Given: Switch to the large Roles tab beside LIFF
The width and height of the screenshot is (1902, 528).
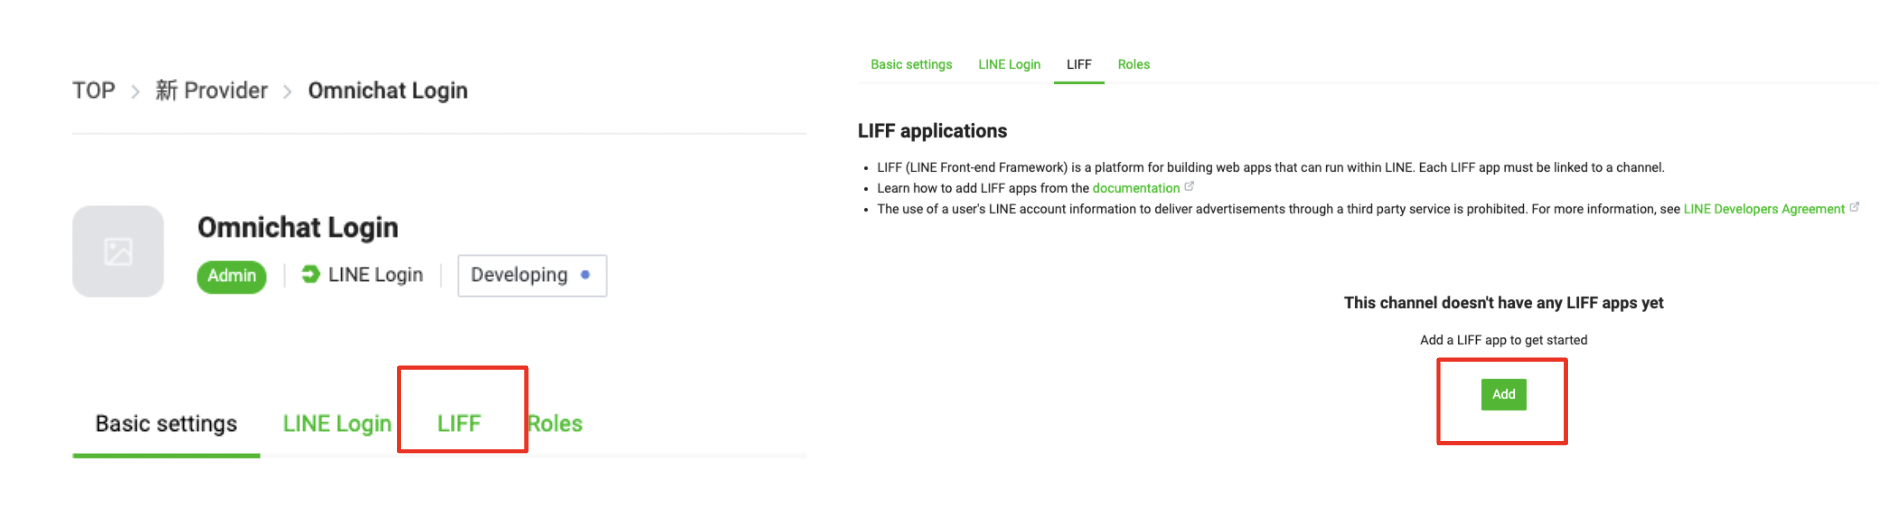Looking at the screenshot, I should pos(556,424).
